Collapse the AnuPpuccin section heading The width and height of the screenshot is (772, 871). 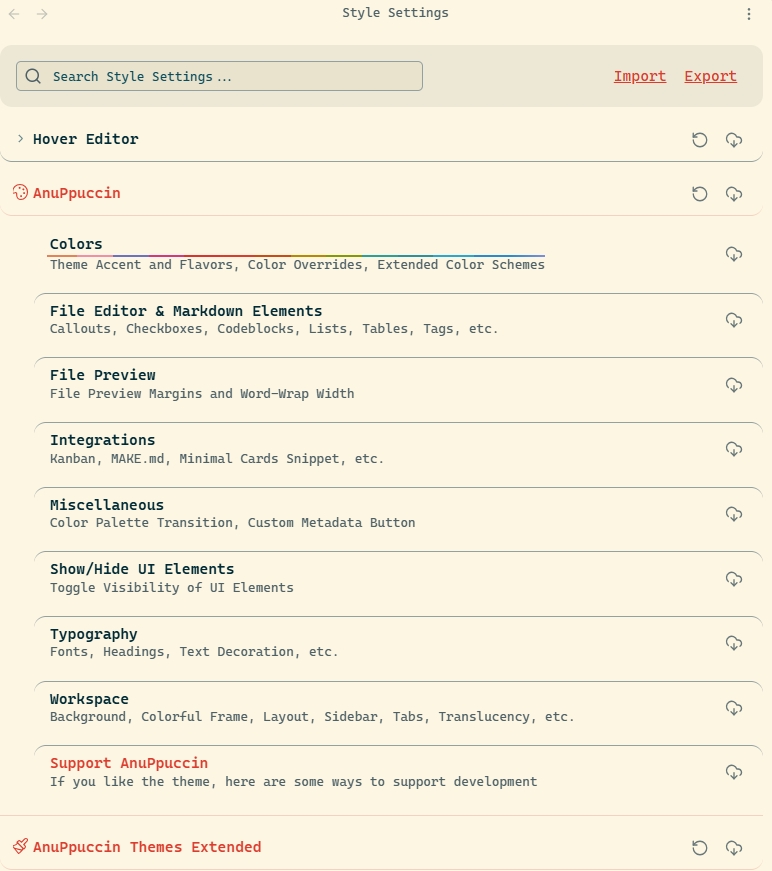(77, 193)
